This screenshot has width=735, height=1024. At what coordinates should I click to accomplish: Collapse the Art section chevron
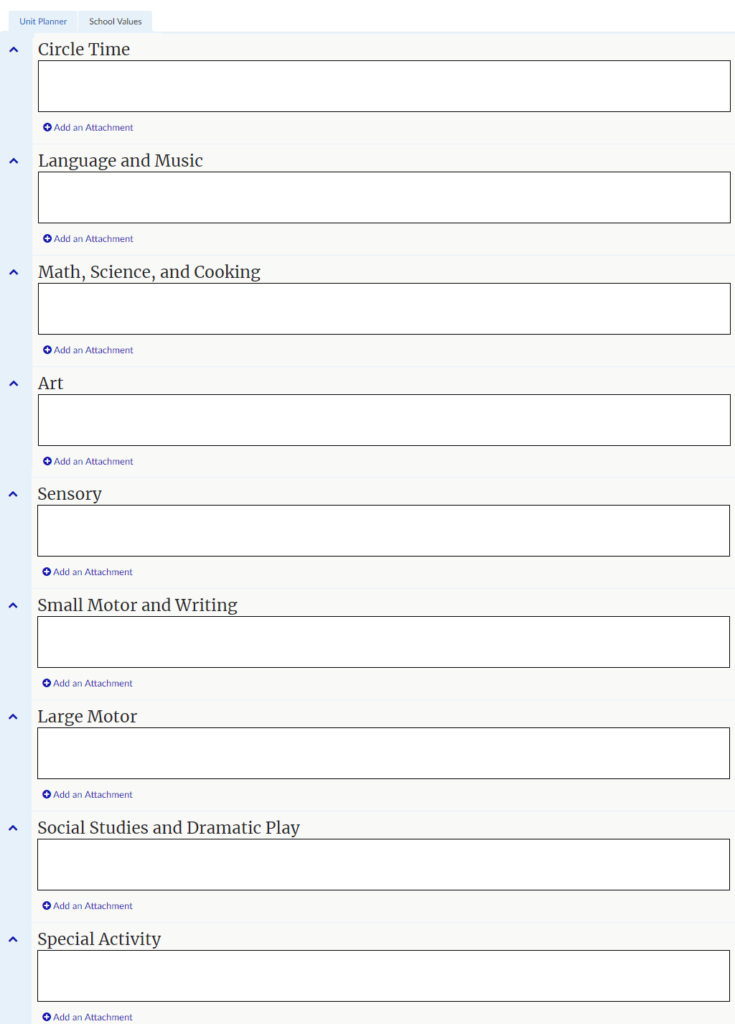(14, 383)
